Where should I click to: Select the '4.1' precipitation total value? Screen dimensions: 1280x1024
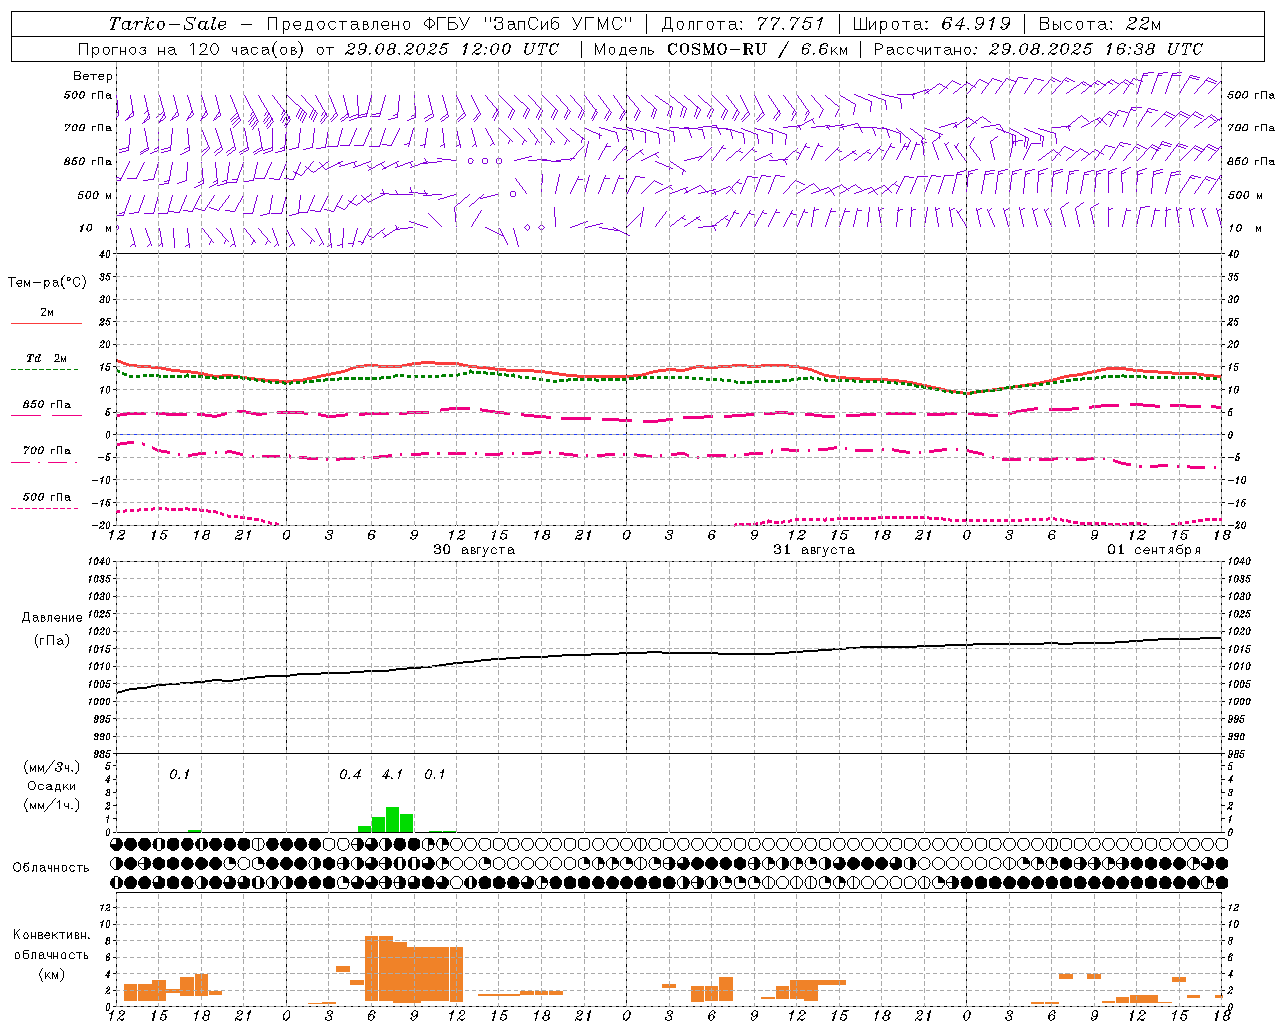pos(393,774)
